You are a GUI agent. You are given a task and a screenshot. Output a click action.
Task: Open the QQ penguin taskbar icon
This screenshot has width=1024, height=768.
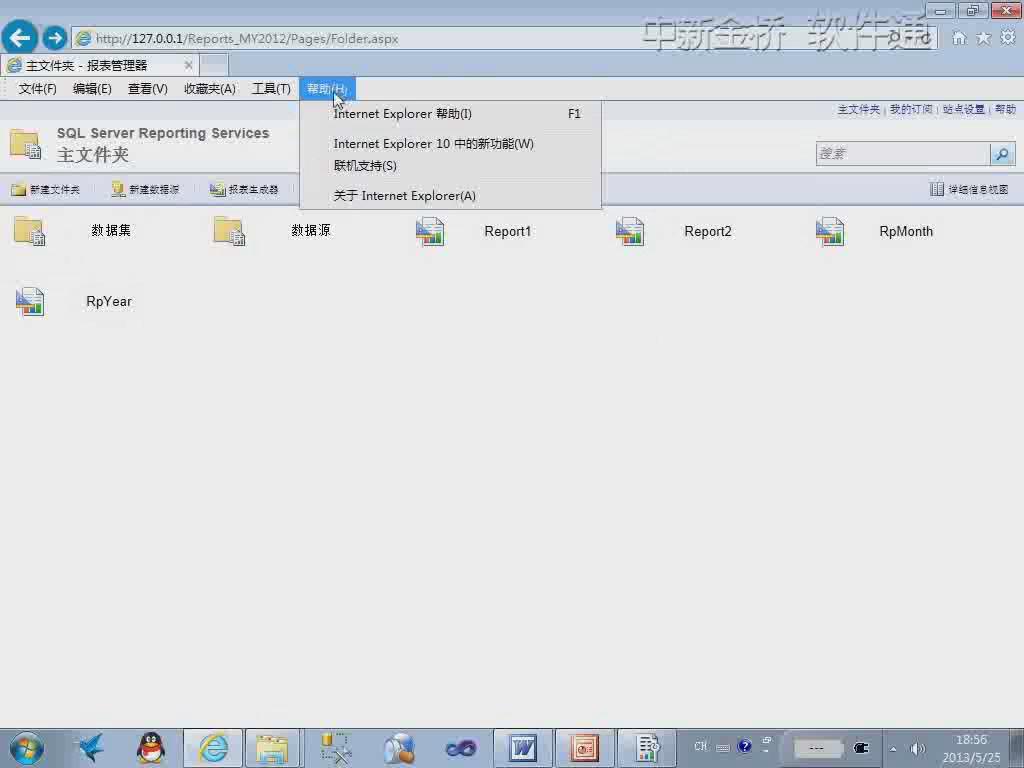(151, 748)
